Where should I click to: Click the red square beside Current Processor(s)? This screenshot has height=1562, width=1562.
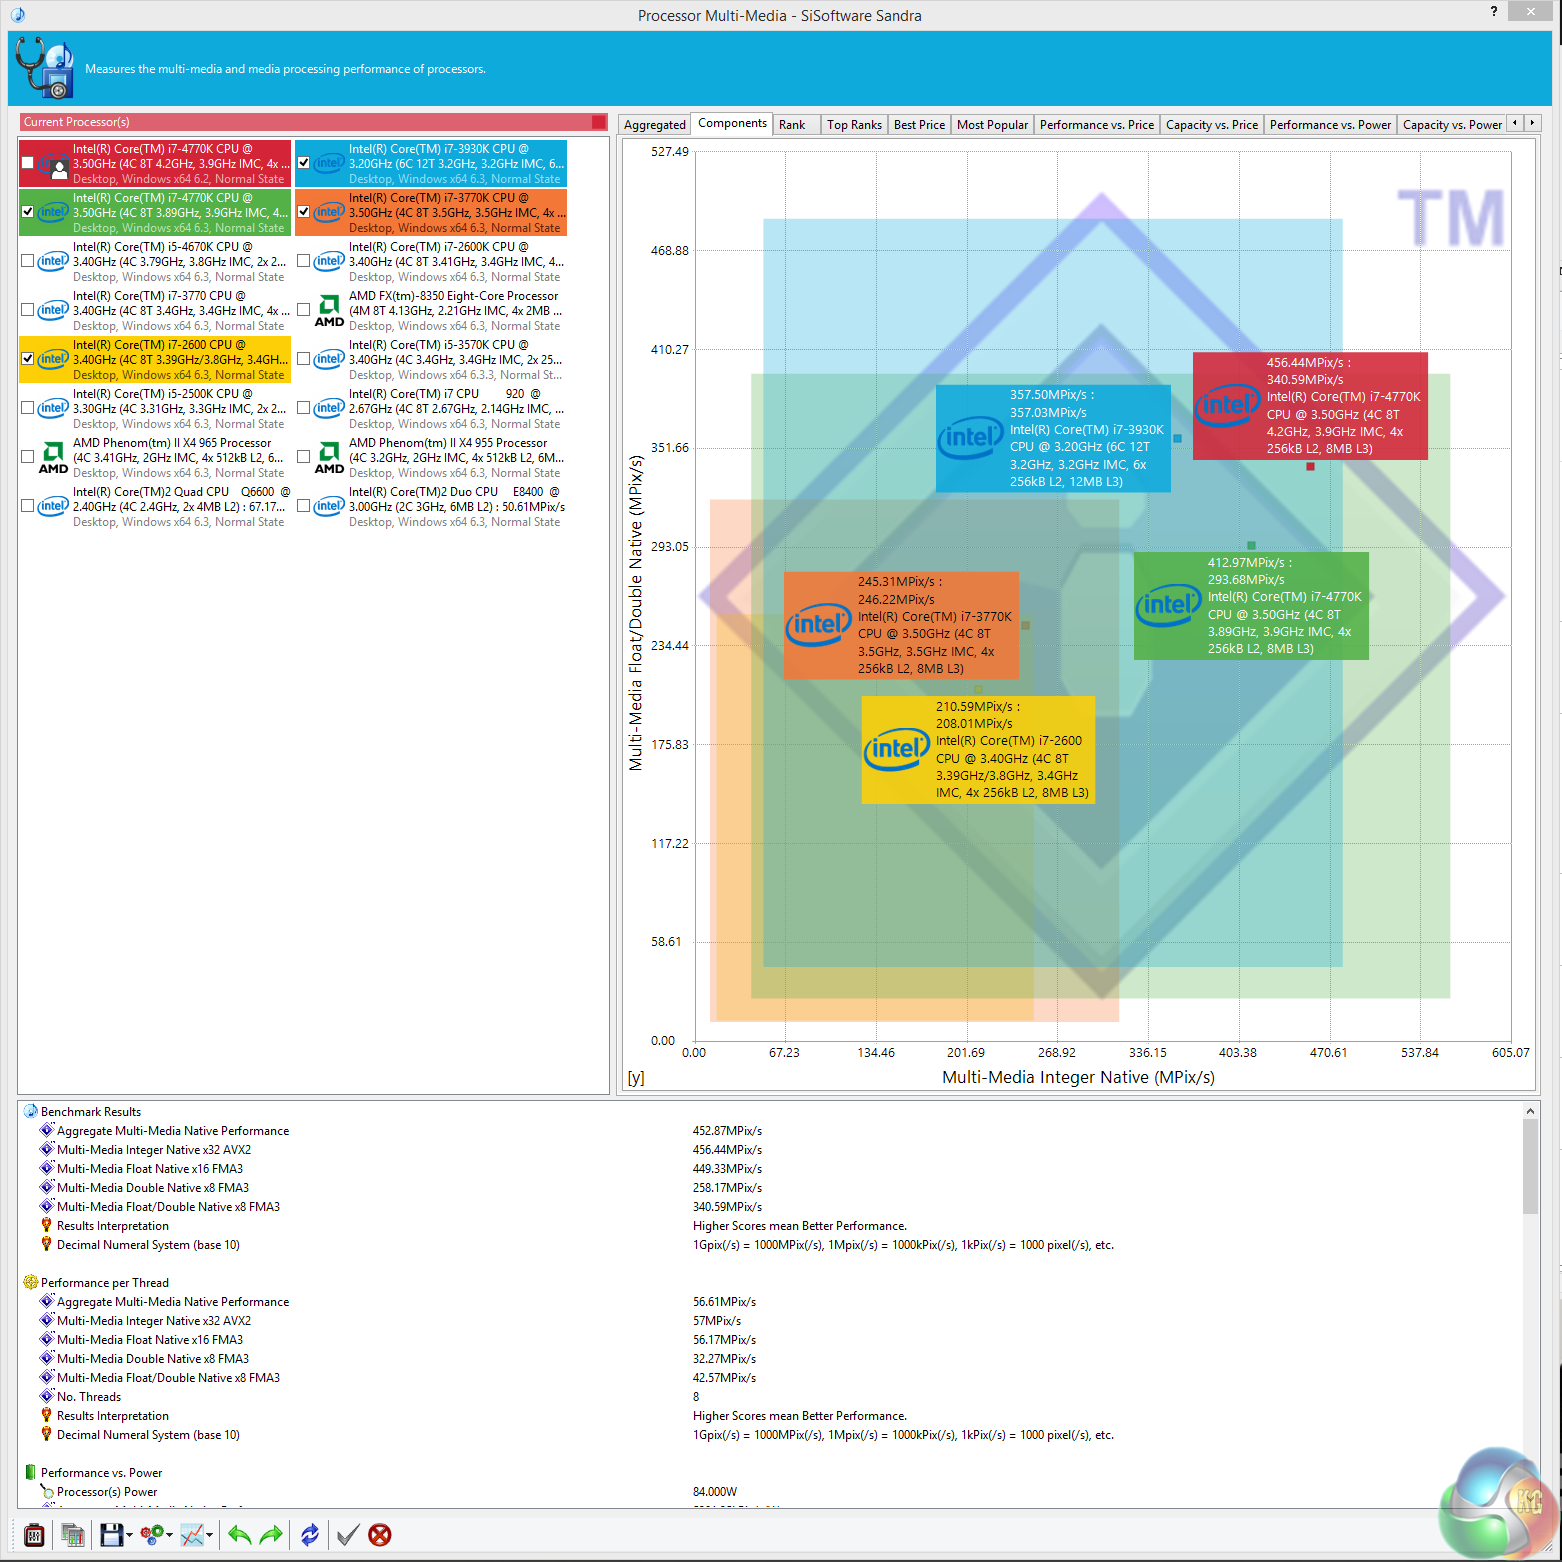click(599, 122)
